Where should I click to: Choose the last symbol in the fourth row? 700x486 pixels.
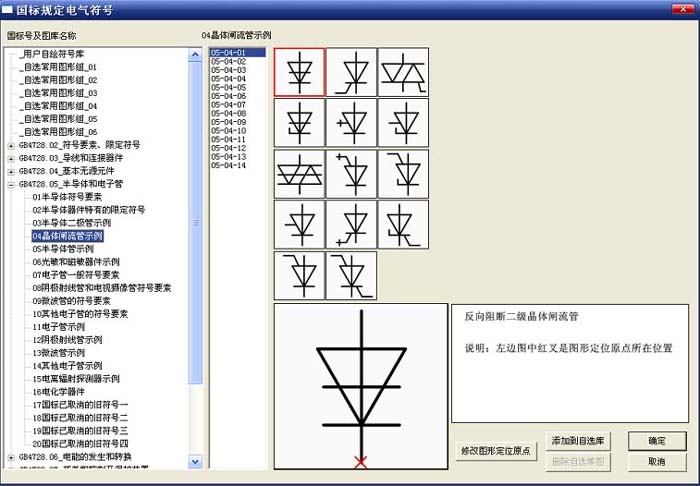point(403,225)
